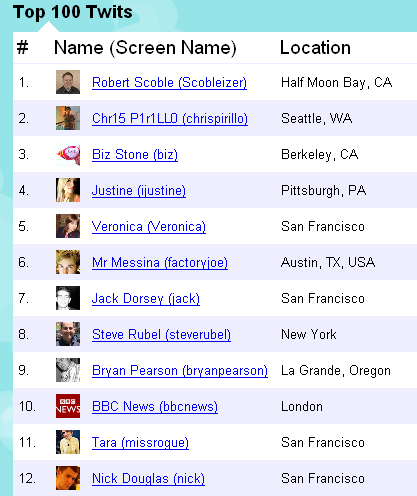Click Robert Scoble's avatar thumbnail
417x496 pixels.
click(68, 82)
